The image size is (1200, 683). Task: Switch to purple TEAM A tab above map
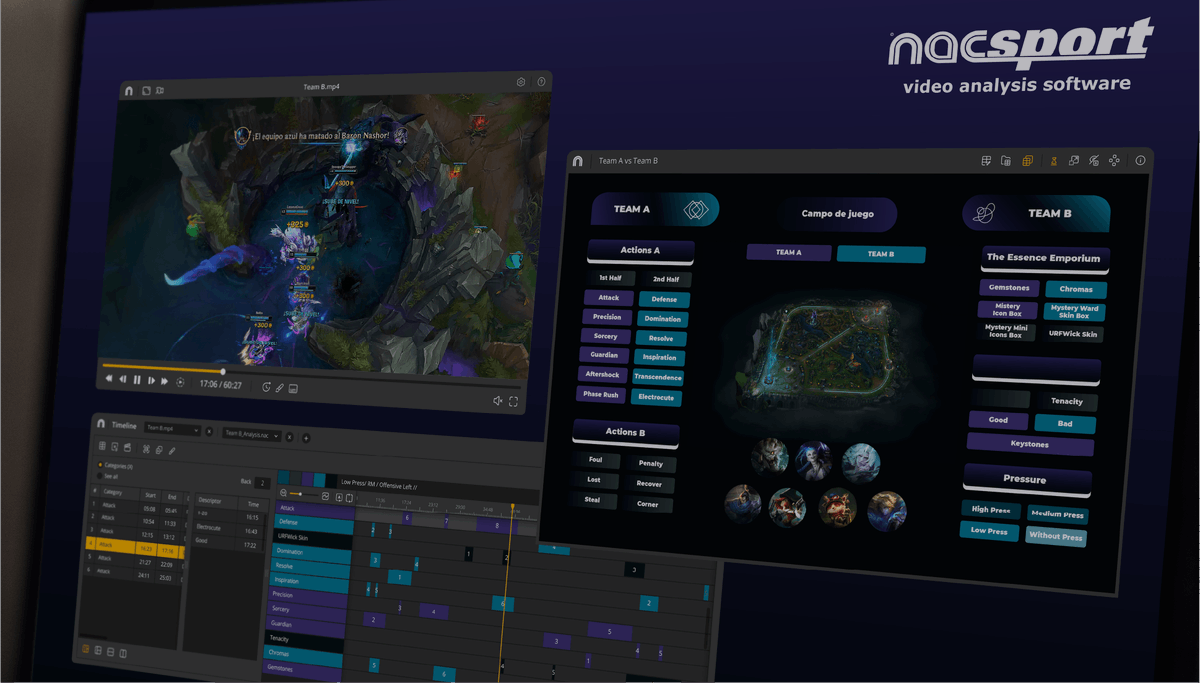(789, 253)
